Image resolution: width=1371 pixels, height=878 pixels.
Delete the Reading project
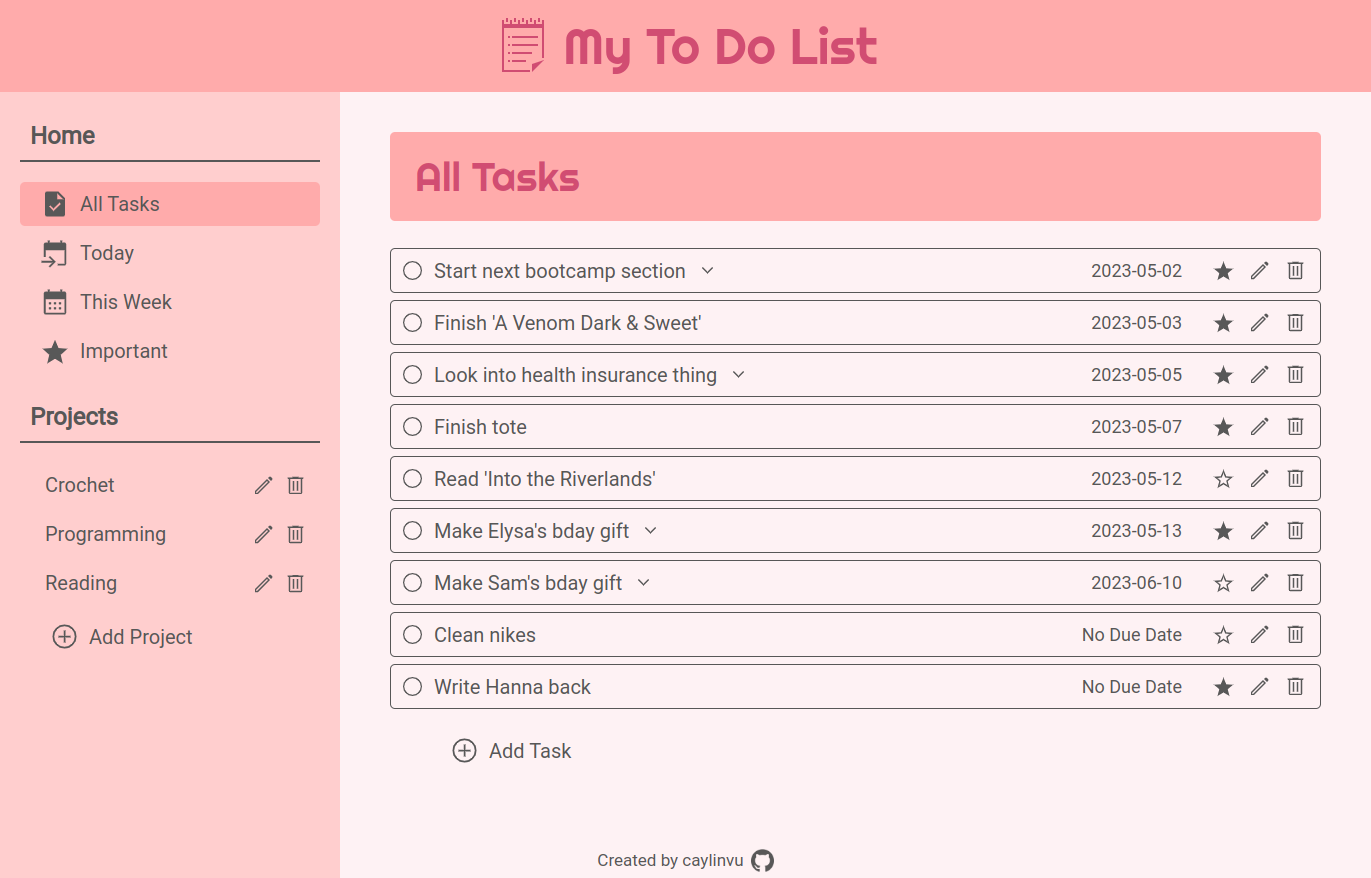click(x=295, y=583)
